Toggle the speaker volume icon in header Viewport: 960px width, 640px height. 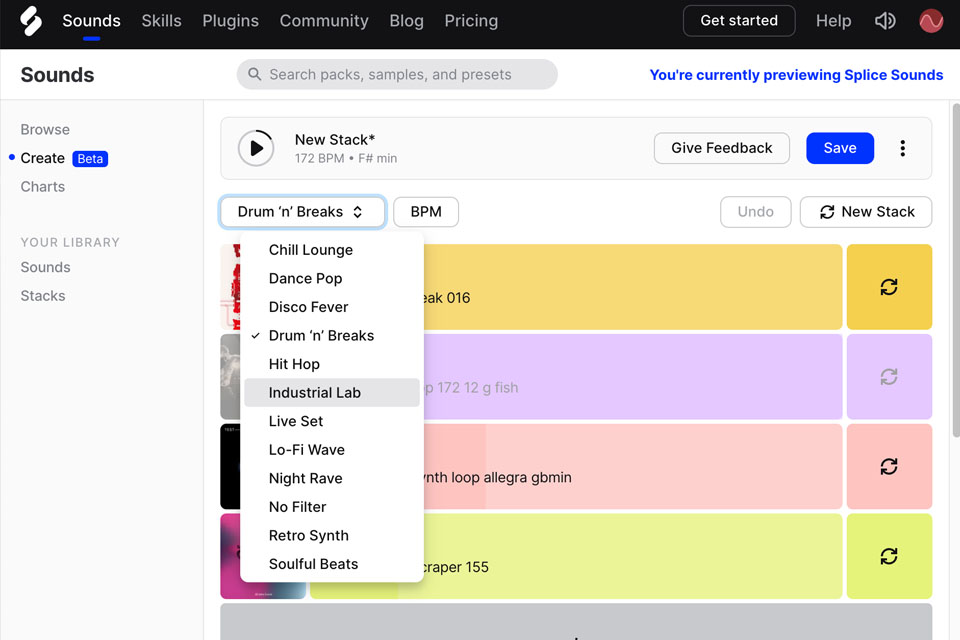(x=885, y=21)
